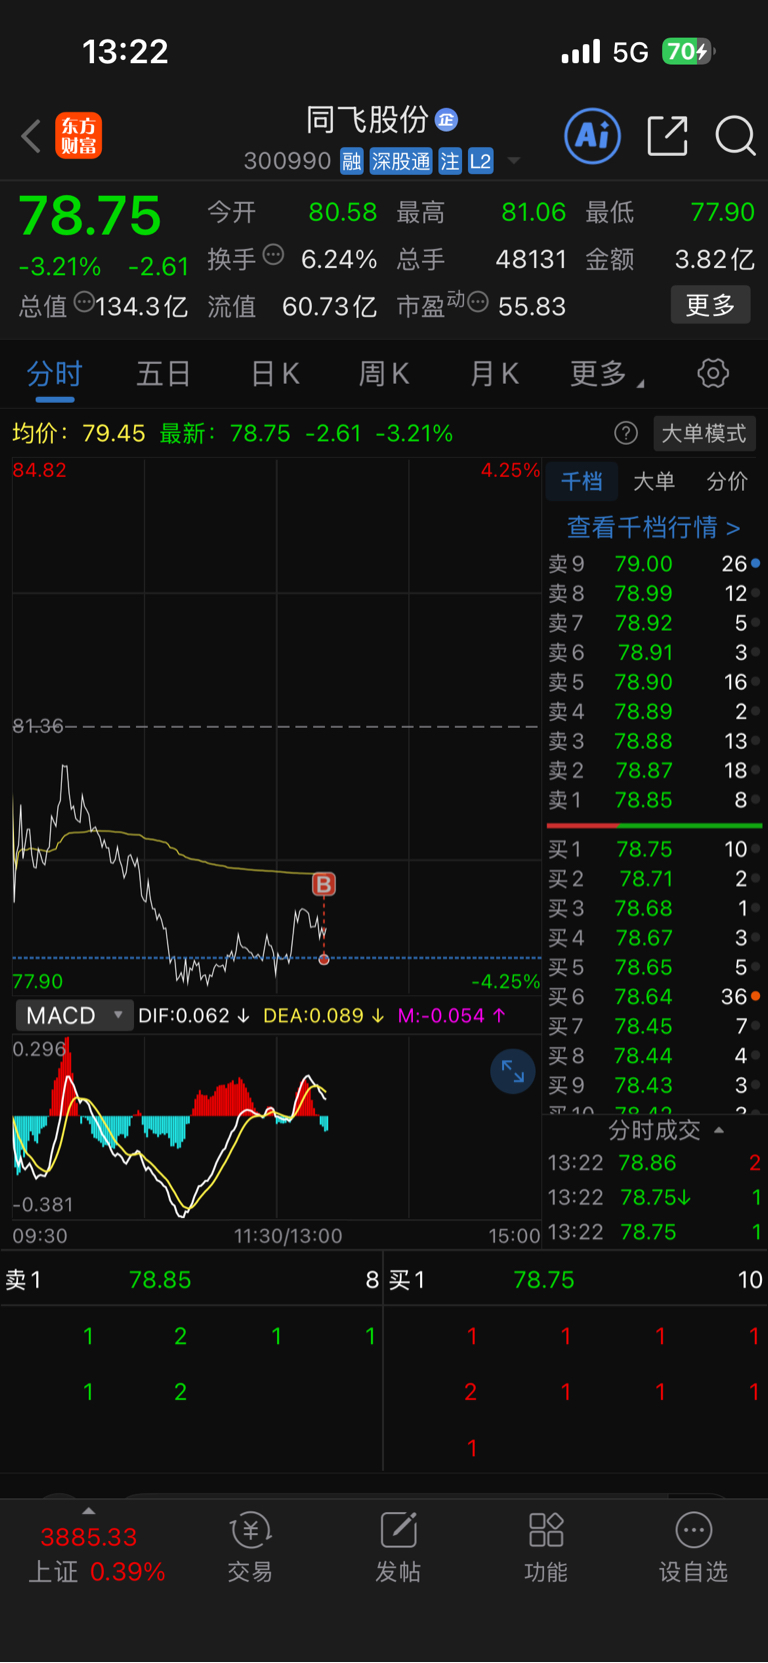Image resolution: width=768 pixels, height=1663 pixels.
Task: Select the 卖5 78.90 order row
Action: 654,682
